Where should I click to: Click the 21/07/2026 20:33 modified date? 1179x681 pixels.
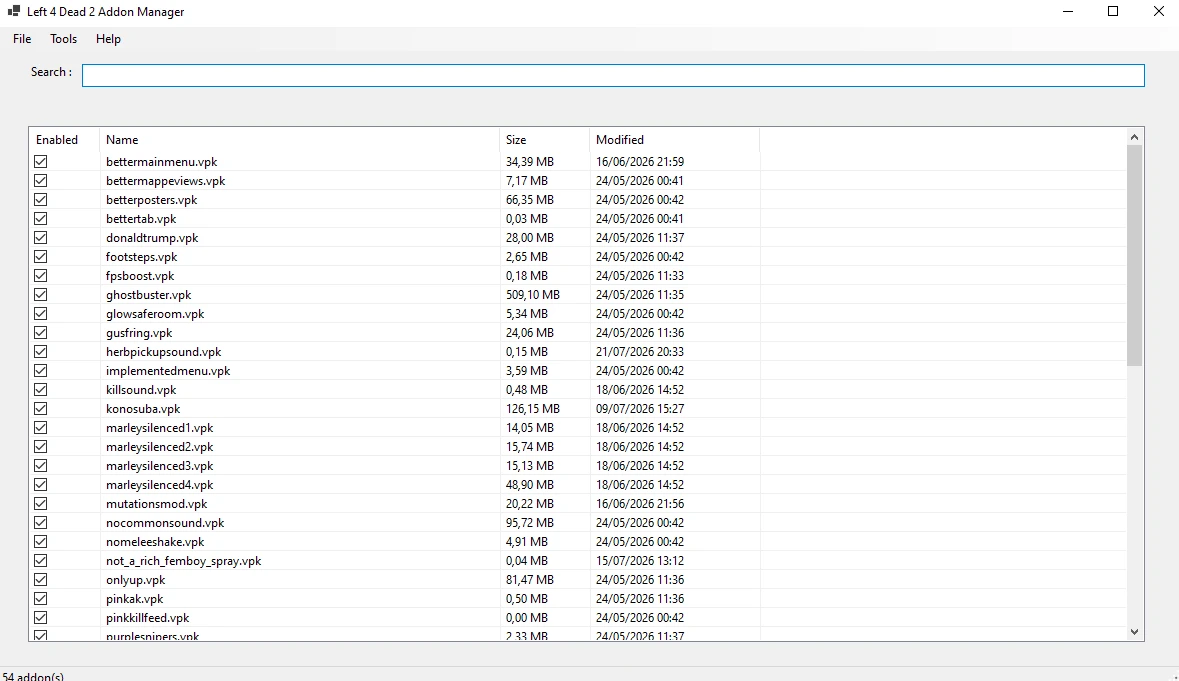click(640, 352)
